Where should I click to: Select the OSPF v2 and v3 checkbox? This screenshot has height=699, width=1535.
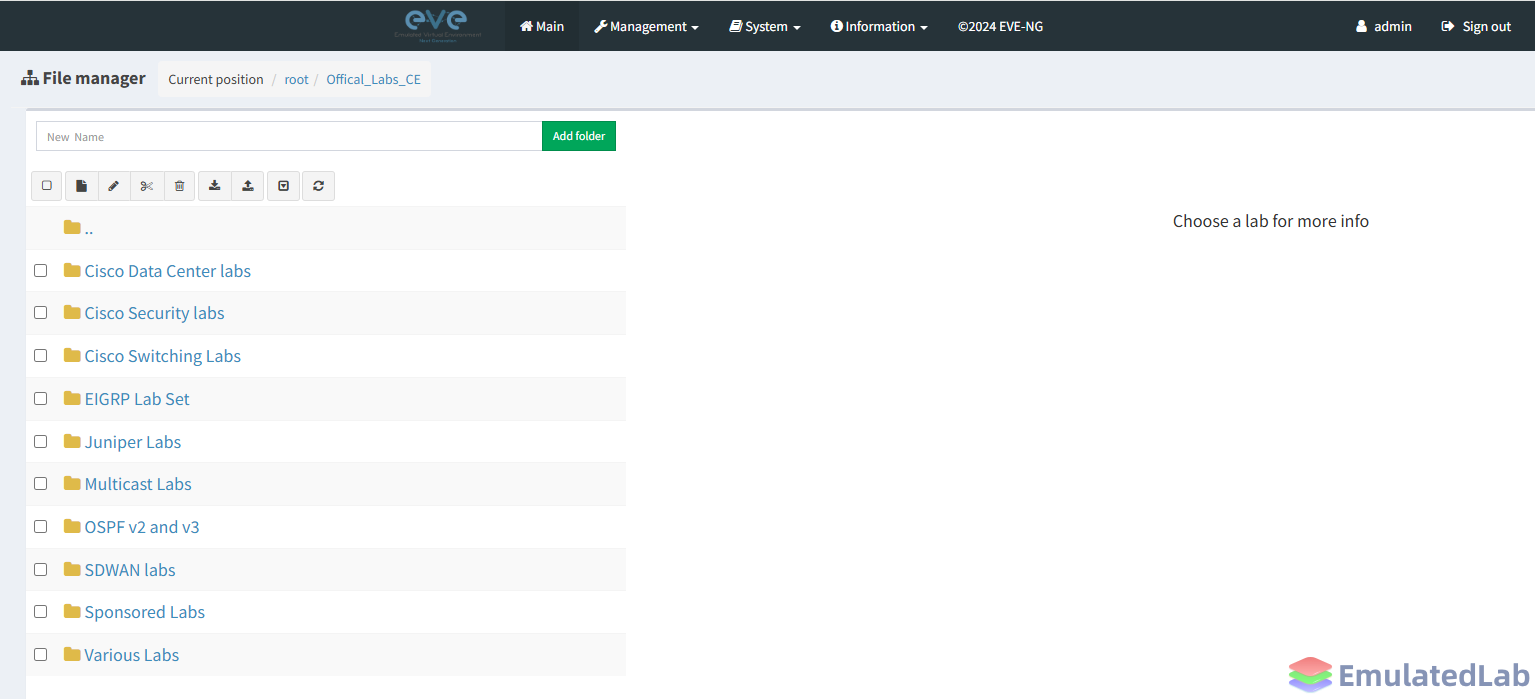tap(41, 526)
